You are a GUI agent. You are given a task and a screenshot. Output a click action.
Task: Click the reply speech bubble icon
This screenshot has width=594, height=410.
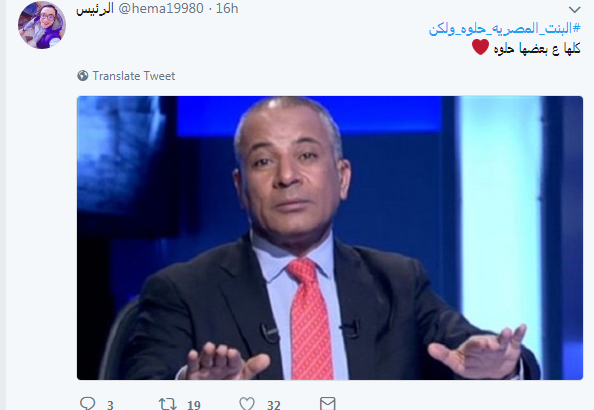[x=88, y=403]
